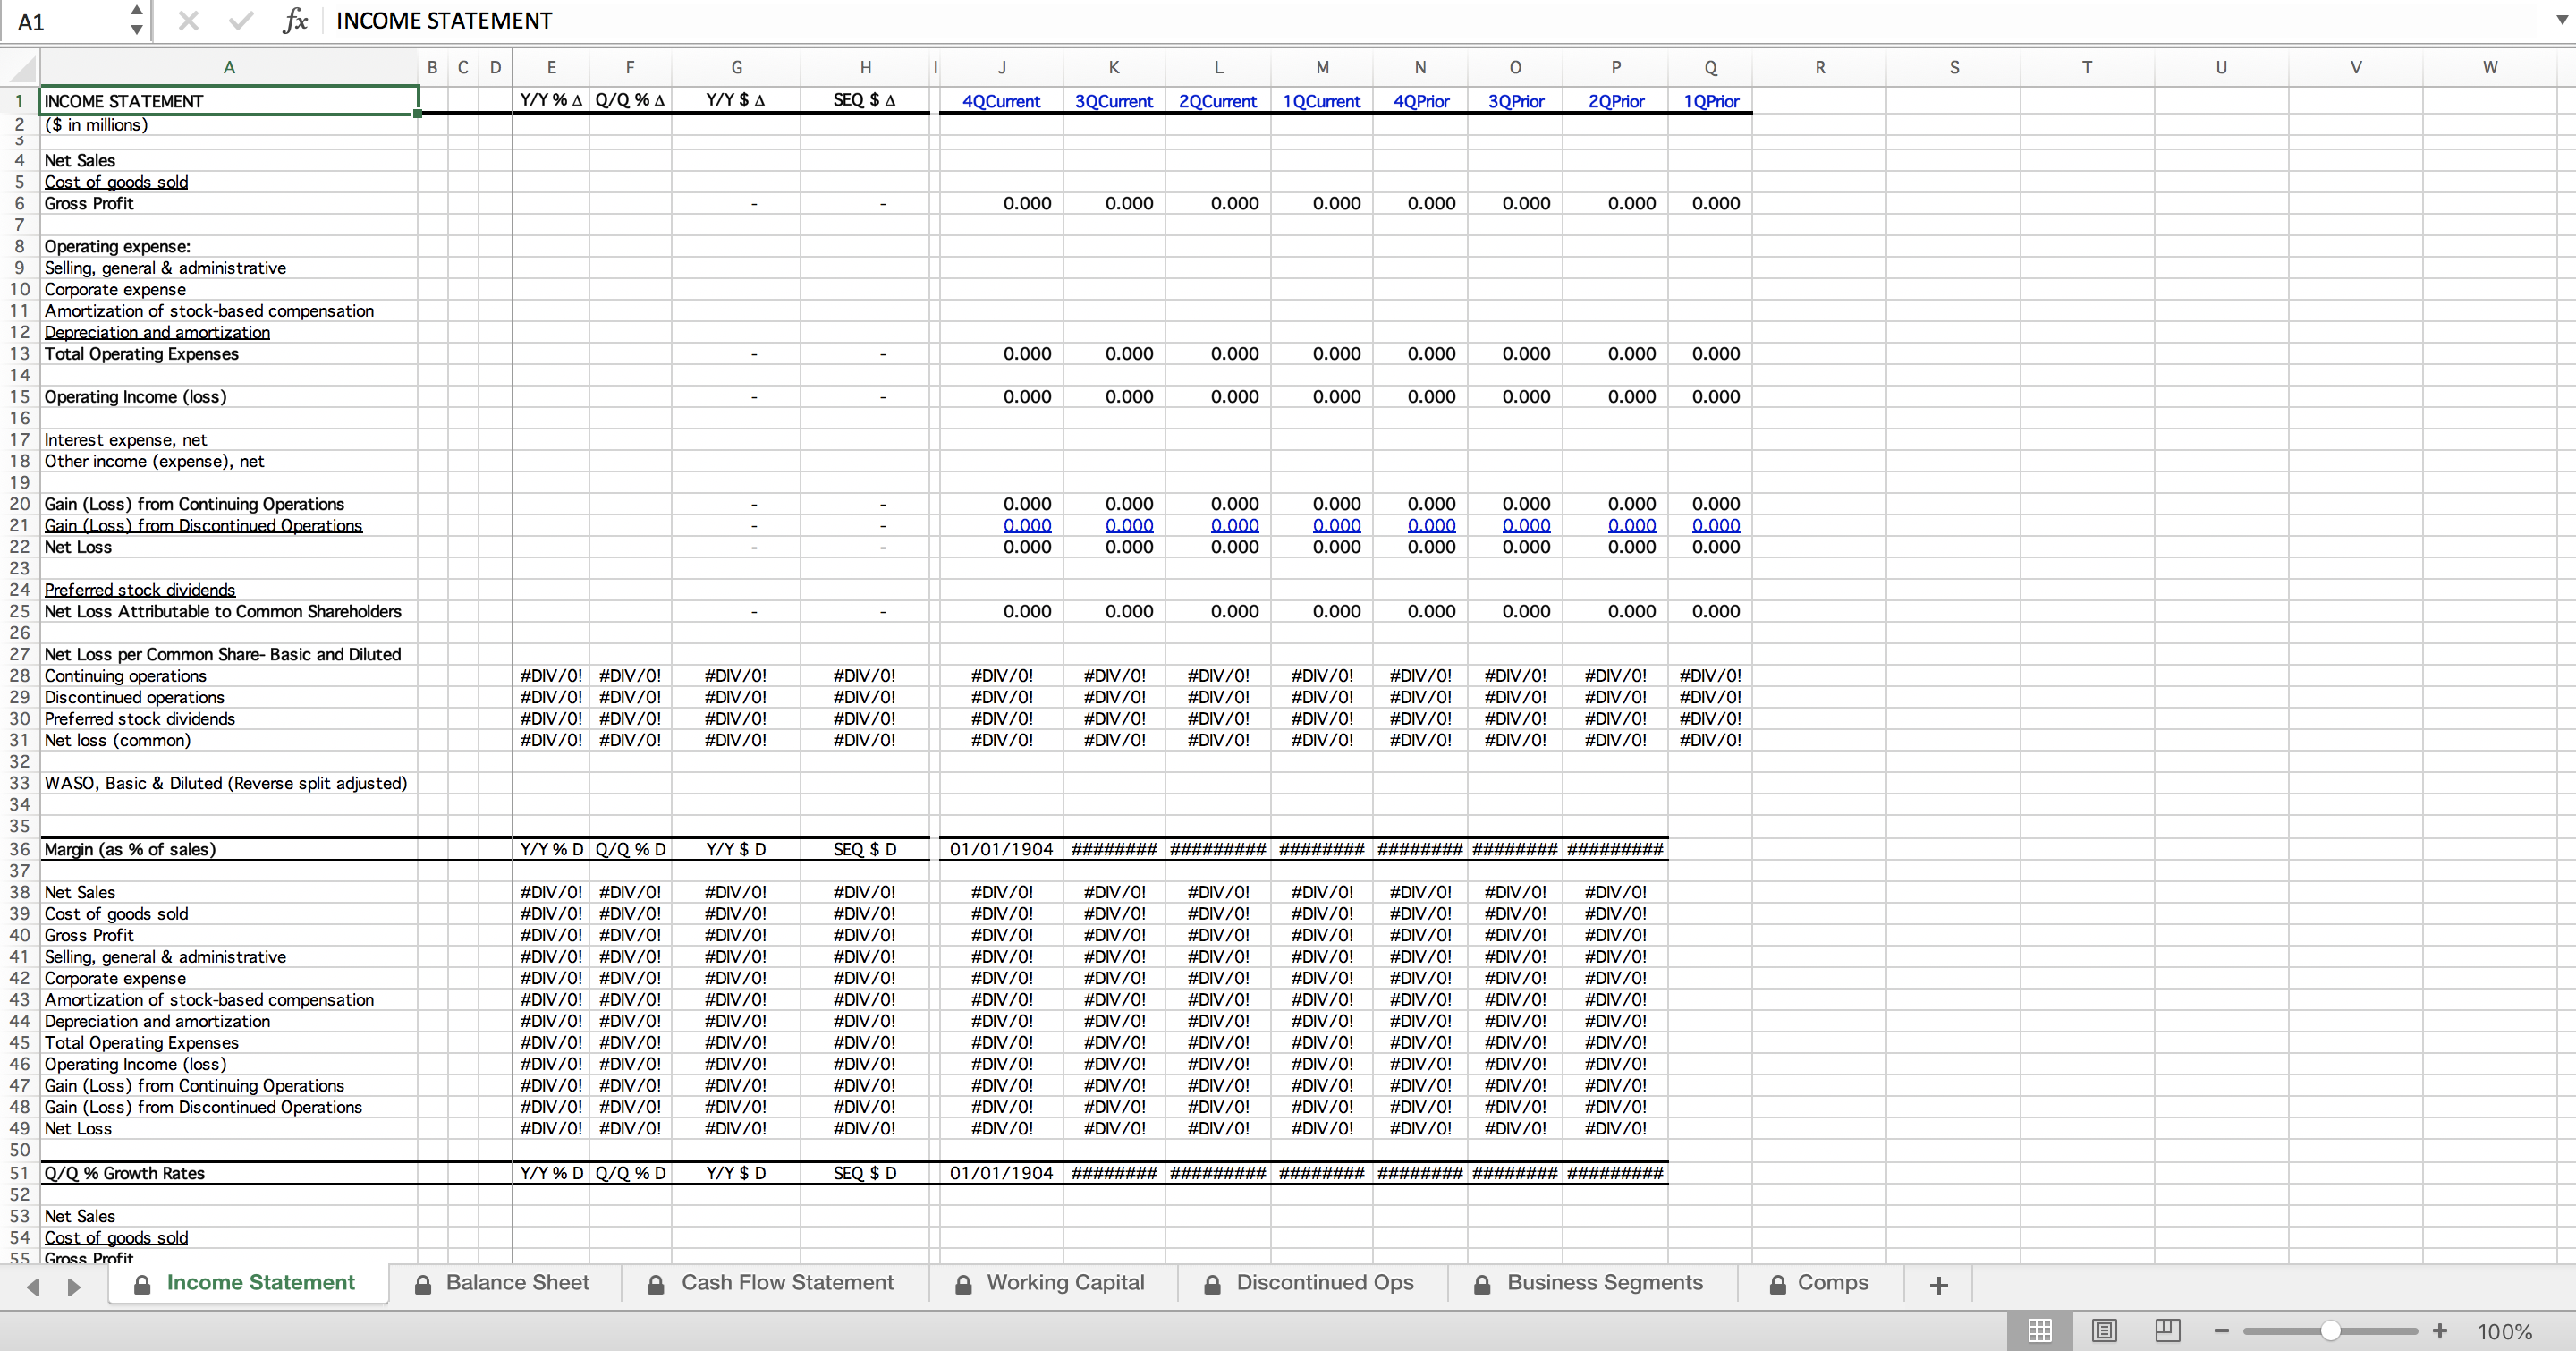The height and width of the screenshot is (1351, 2576).
Task: Add a new sheet with plus button
Action: pyautogui.click(x=1938, y=1285)
